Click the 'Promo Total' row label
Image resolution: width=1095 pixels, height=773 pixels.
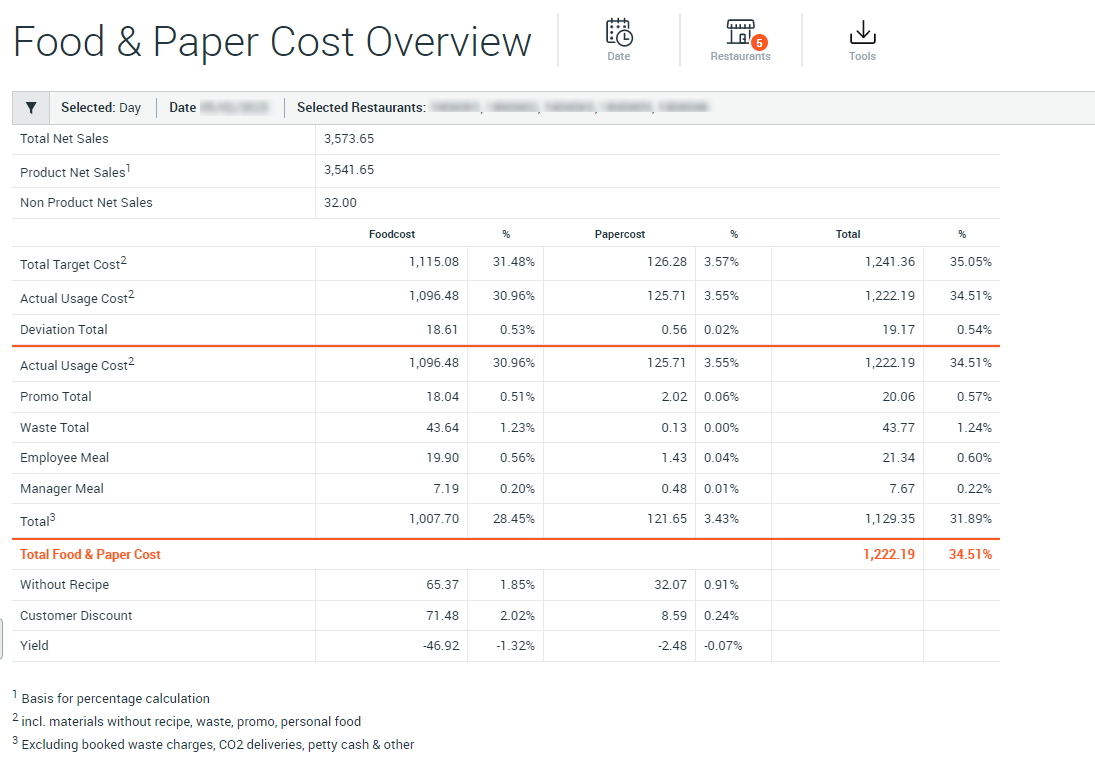click(x=56, y=397)
